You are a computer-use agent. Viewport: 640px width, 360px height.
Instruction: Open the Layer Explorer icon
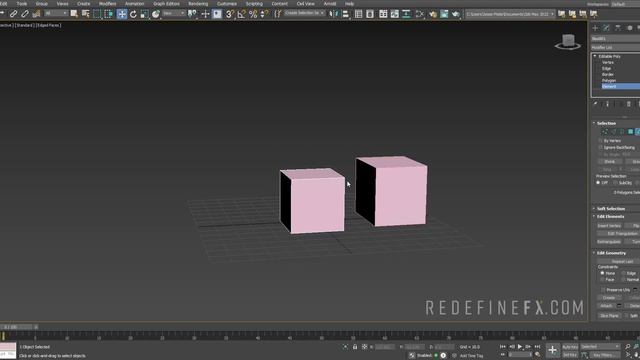coord(370,14)
